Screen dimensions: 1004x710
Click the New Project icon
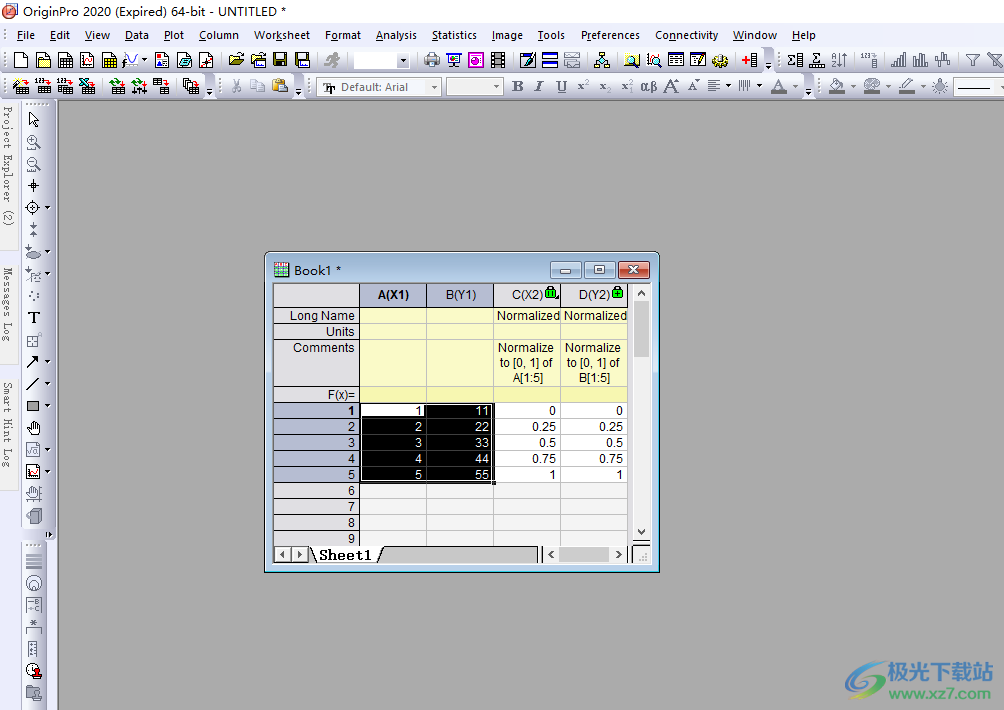(19, 61)
